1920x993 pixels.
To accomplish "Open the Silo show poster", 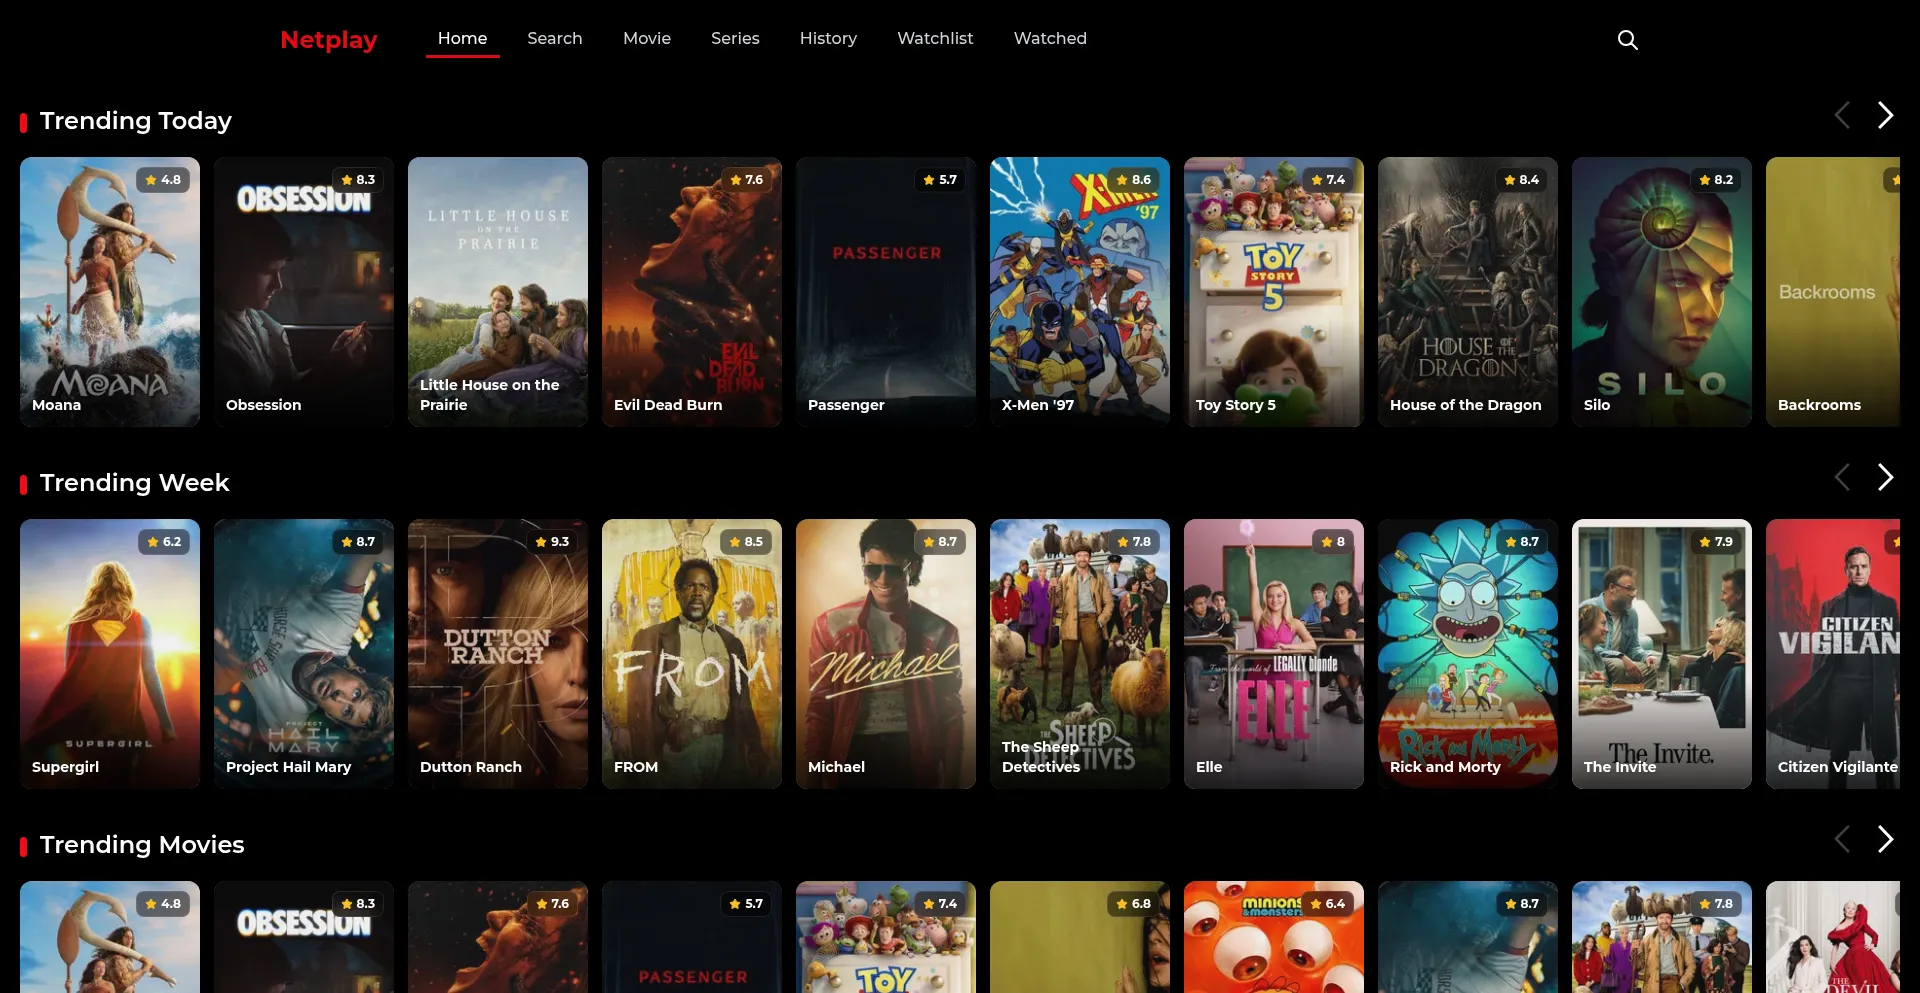I will 1662,292.
